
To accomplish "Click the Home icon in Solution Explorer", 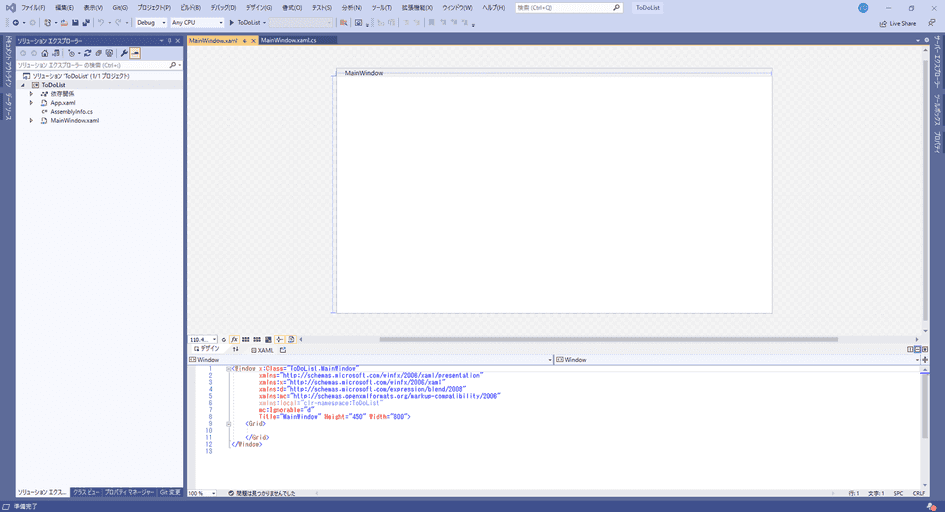I will 45,53.
